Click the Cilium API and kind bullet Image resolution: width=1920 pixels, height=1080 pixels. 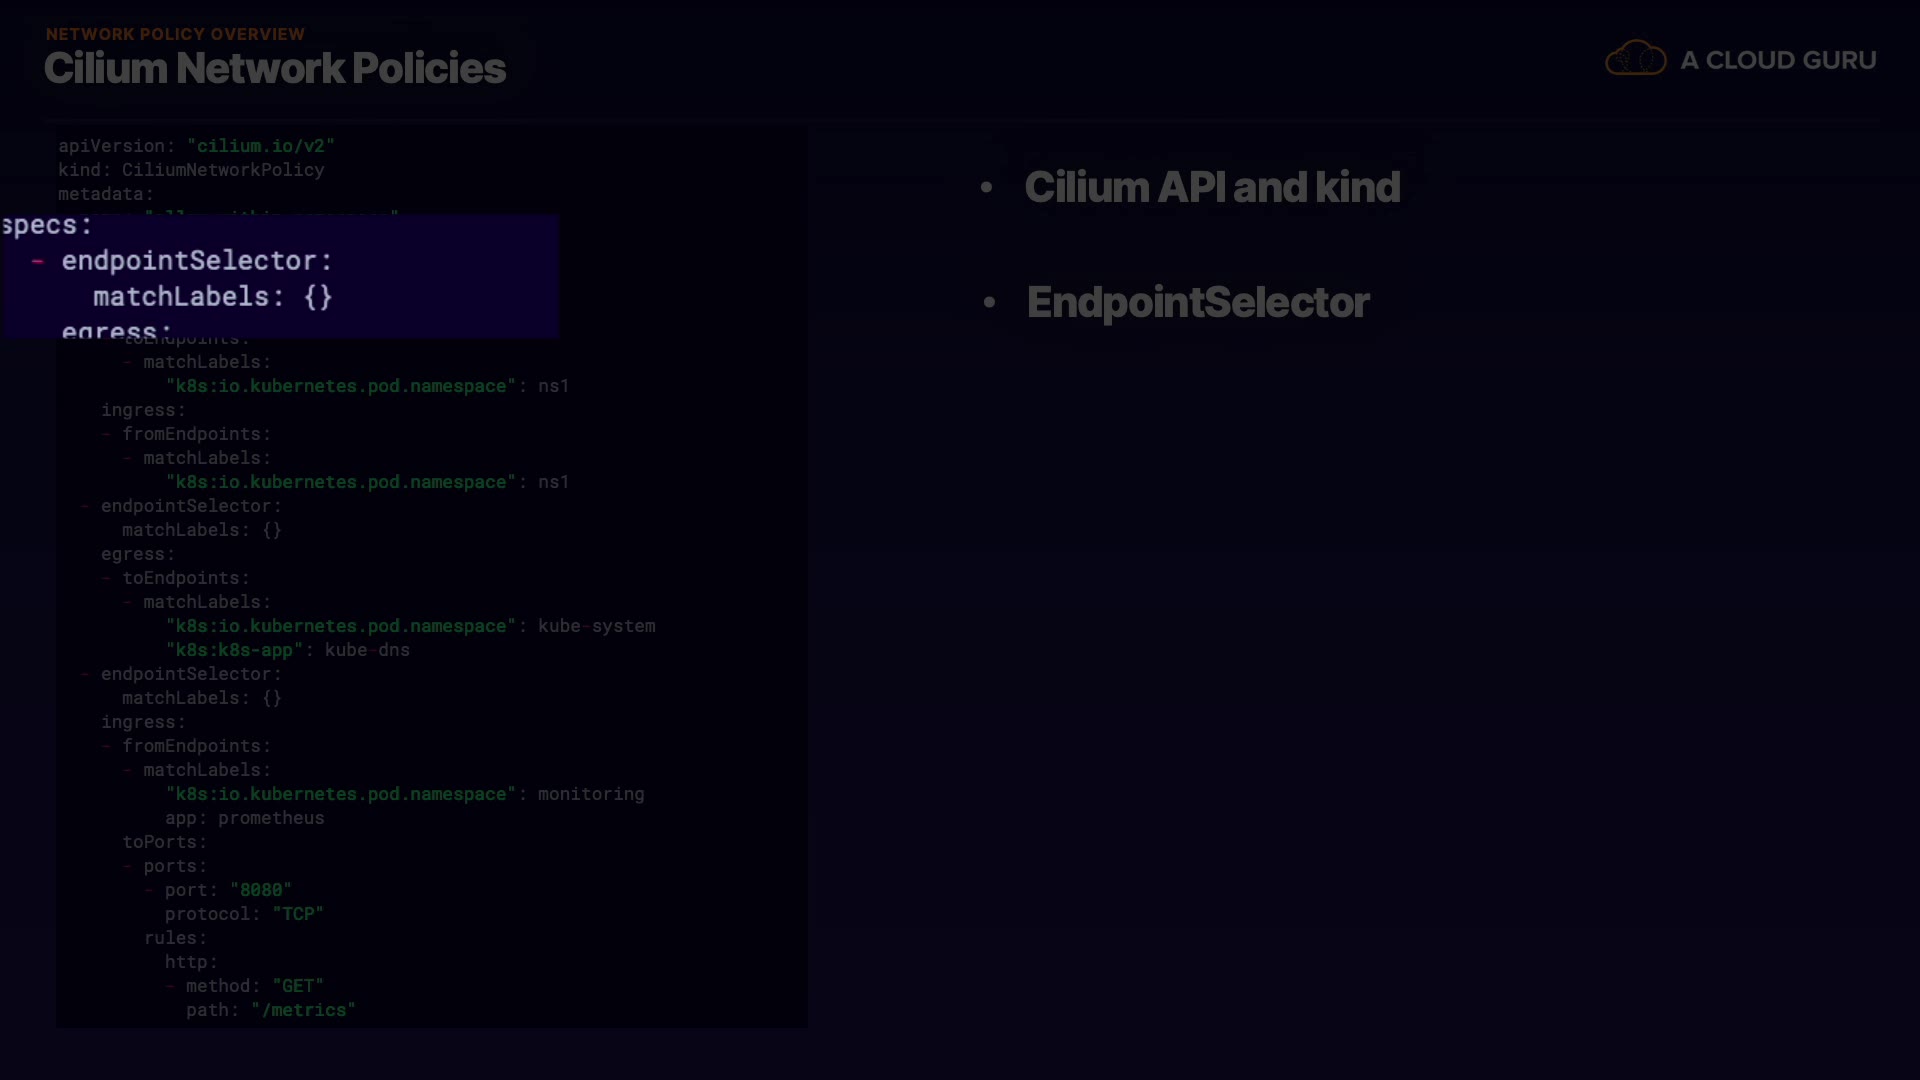coord(1212,188)
